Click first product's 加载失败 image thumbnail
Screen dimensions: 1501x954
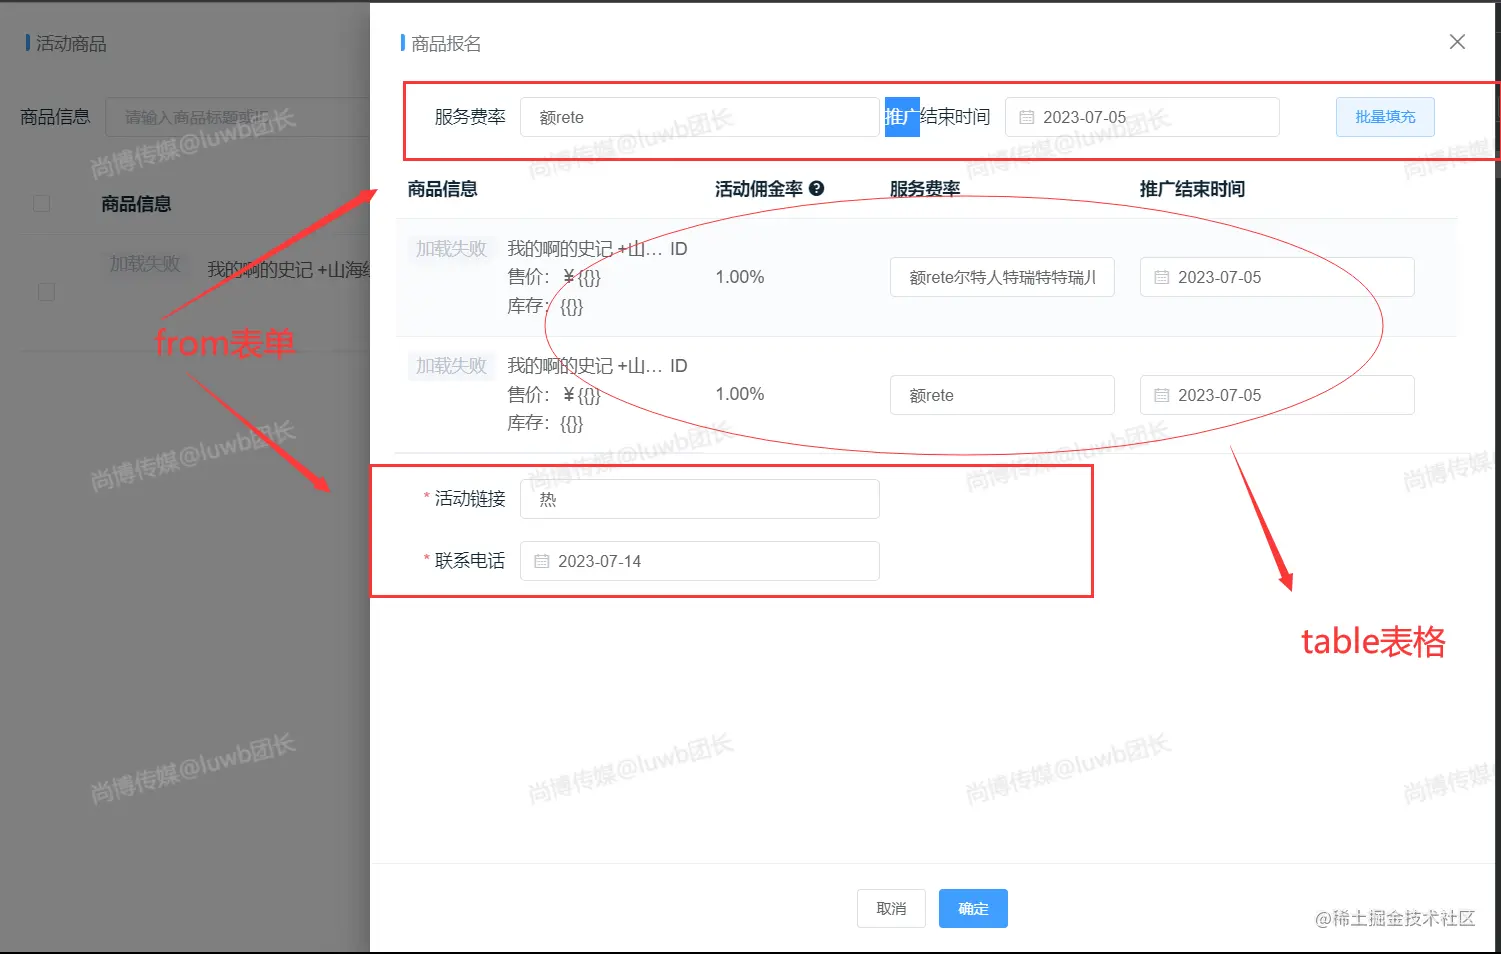tap(451, 249)
